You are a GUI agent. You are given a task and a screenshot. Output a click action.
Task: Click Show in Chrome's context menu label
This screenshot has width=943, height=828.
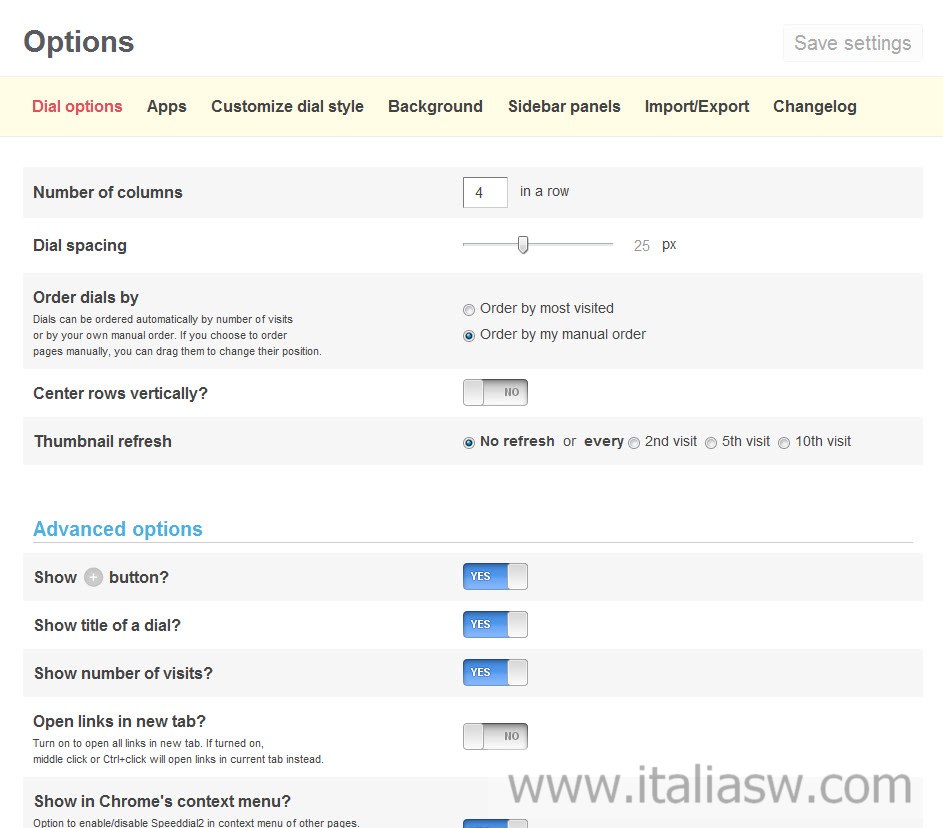click(162, 801)
